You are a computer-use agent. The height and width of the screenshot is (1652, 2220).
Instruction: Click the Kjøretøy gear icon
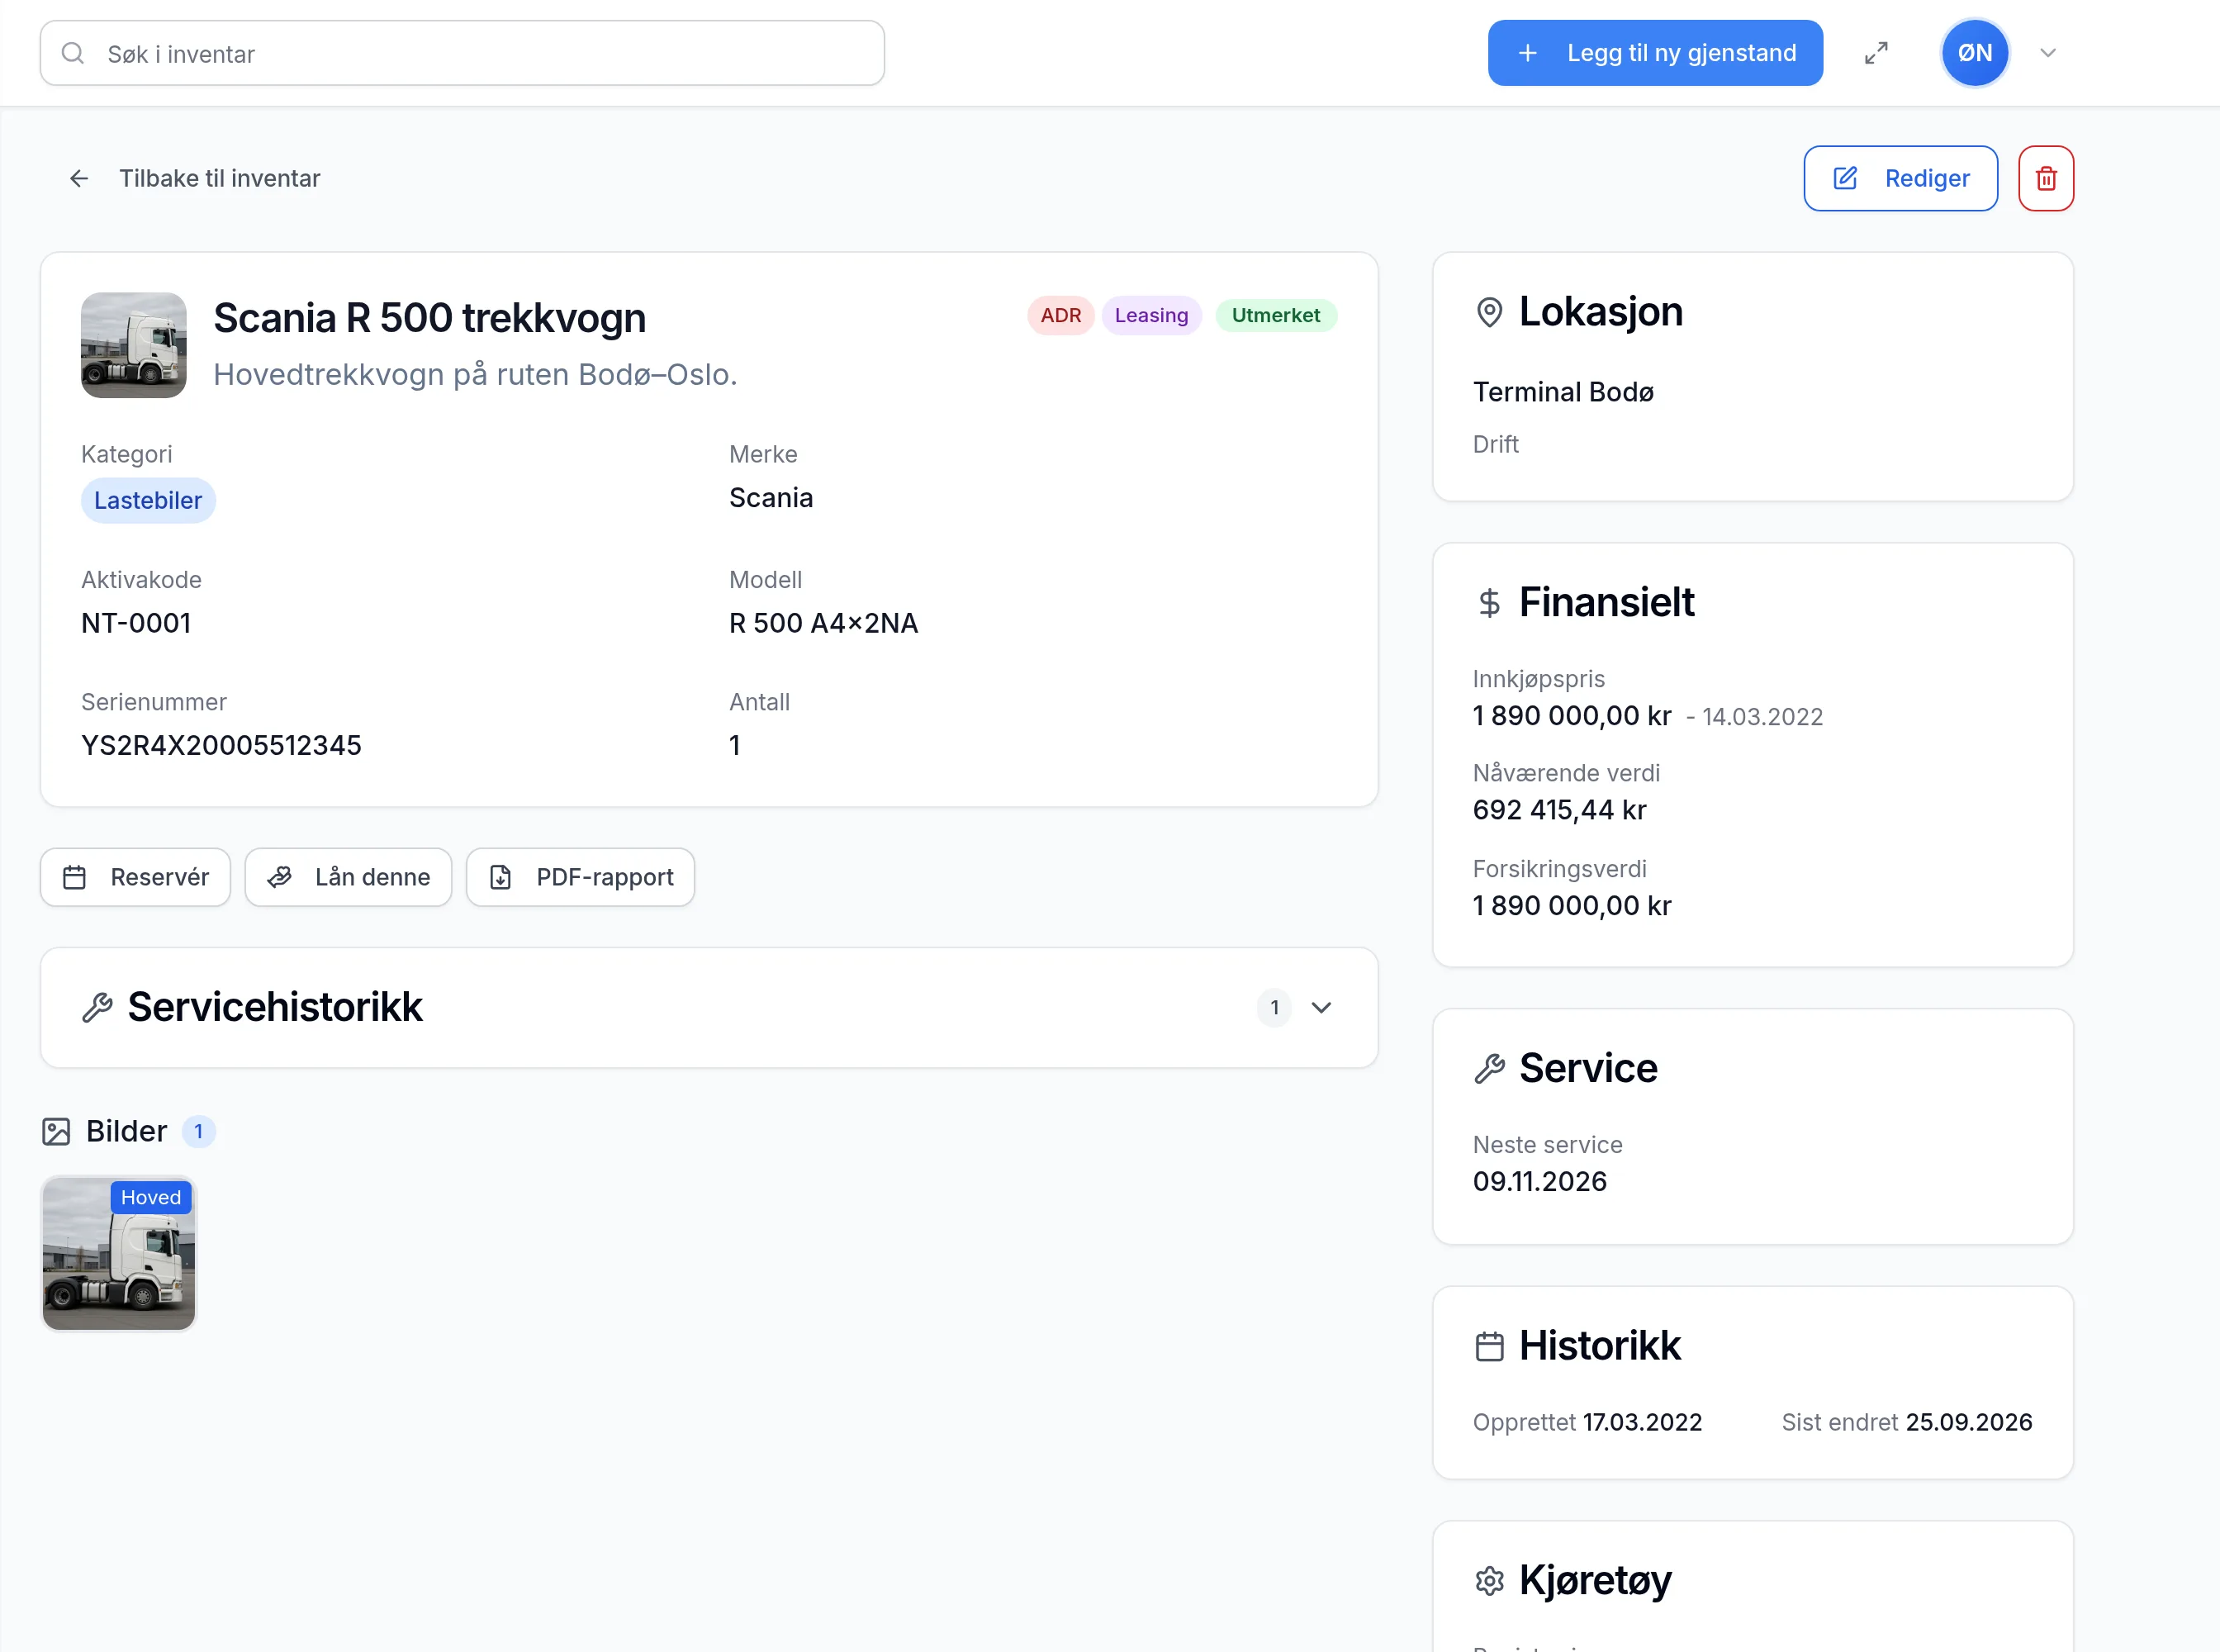click(1489, 1581)
